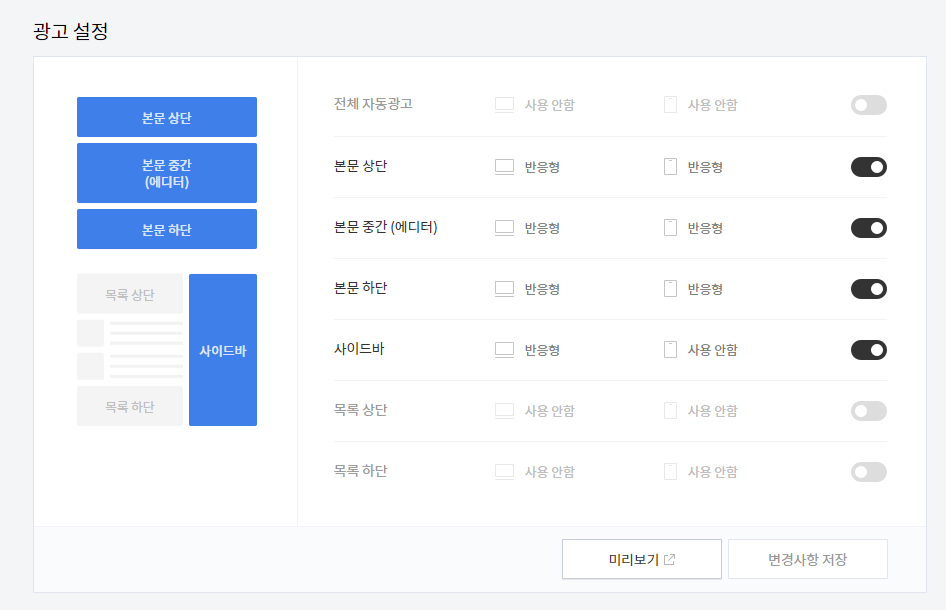
Task: Turn off the 사이드바 ad toggle
Action: [x=869, y=350]
